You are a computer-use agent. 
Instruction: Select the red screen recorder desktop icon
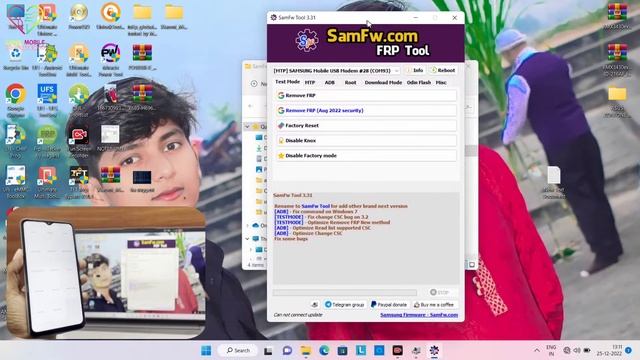click(x=79, y=141)
